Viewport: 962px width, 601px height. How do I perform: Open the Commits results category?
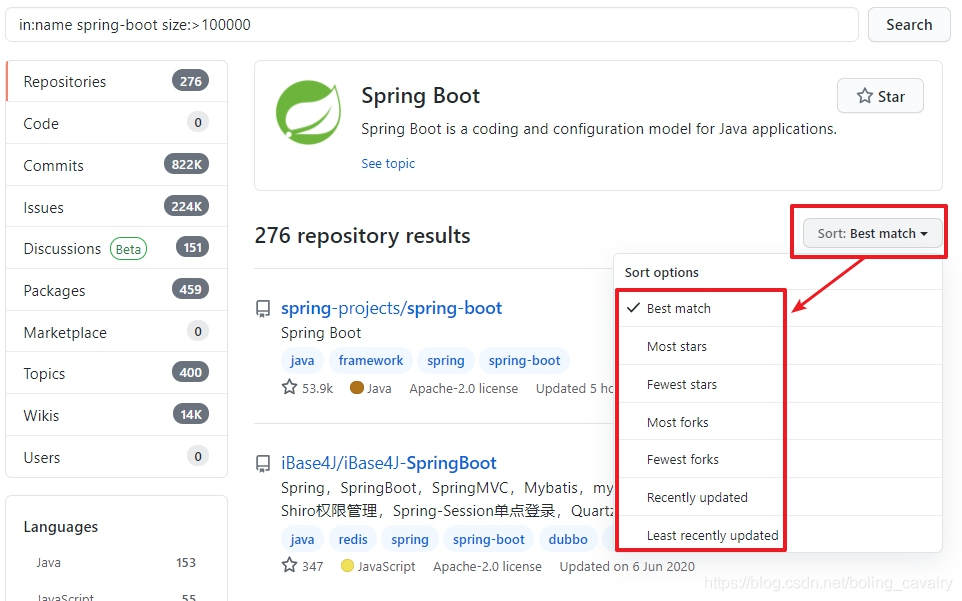(x=117, y=165)
